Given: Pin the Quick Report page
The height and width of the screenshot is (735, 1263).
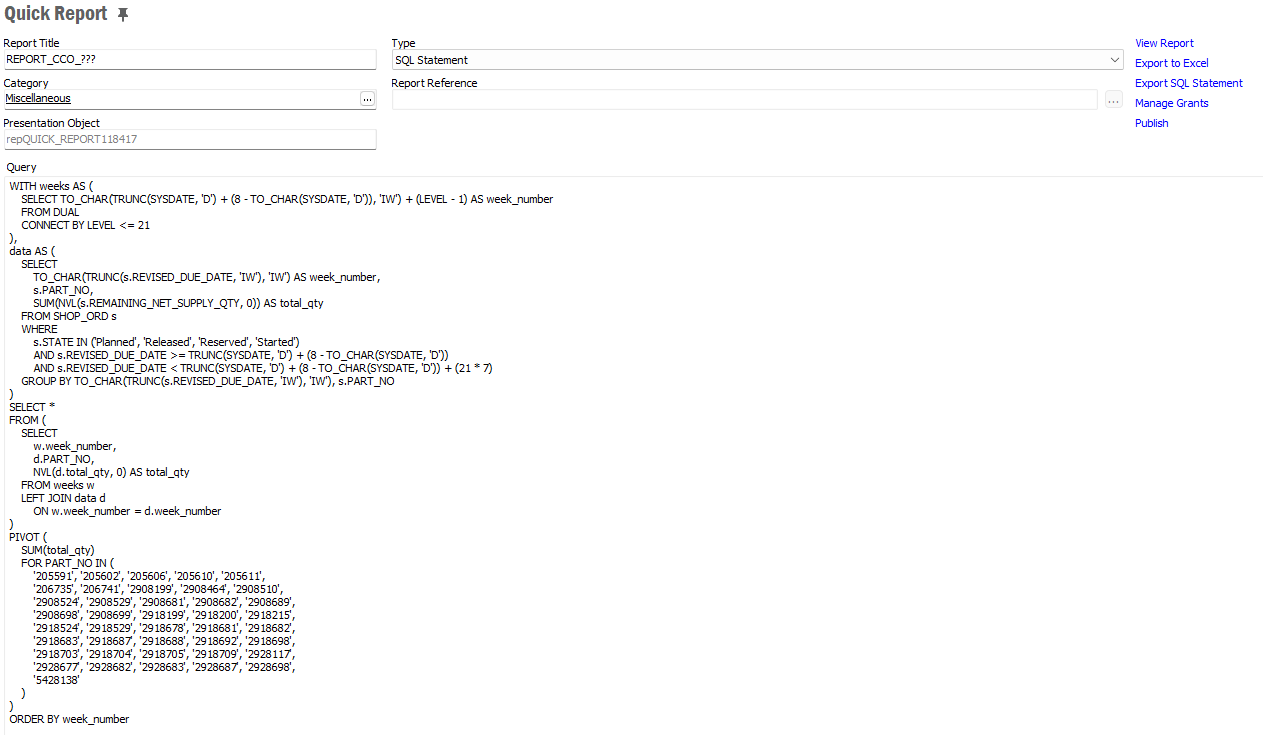Looking at the screenshot, I should 123,15.
